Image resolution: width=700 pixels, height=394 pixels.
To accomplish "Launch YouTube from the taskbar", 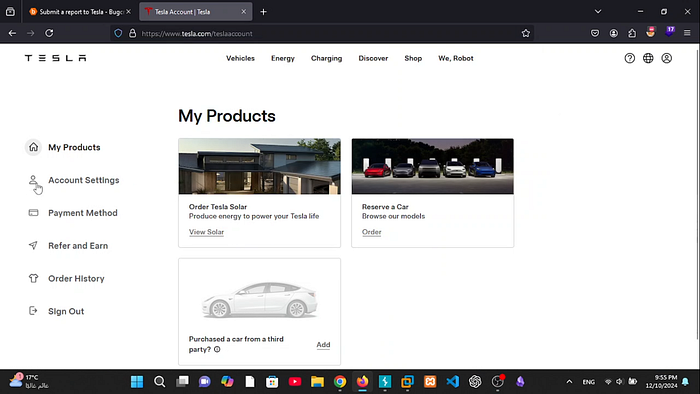I will [x=295, y=382].
